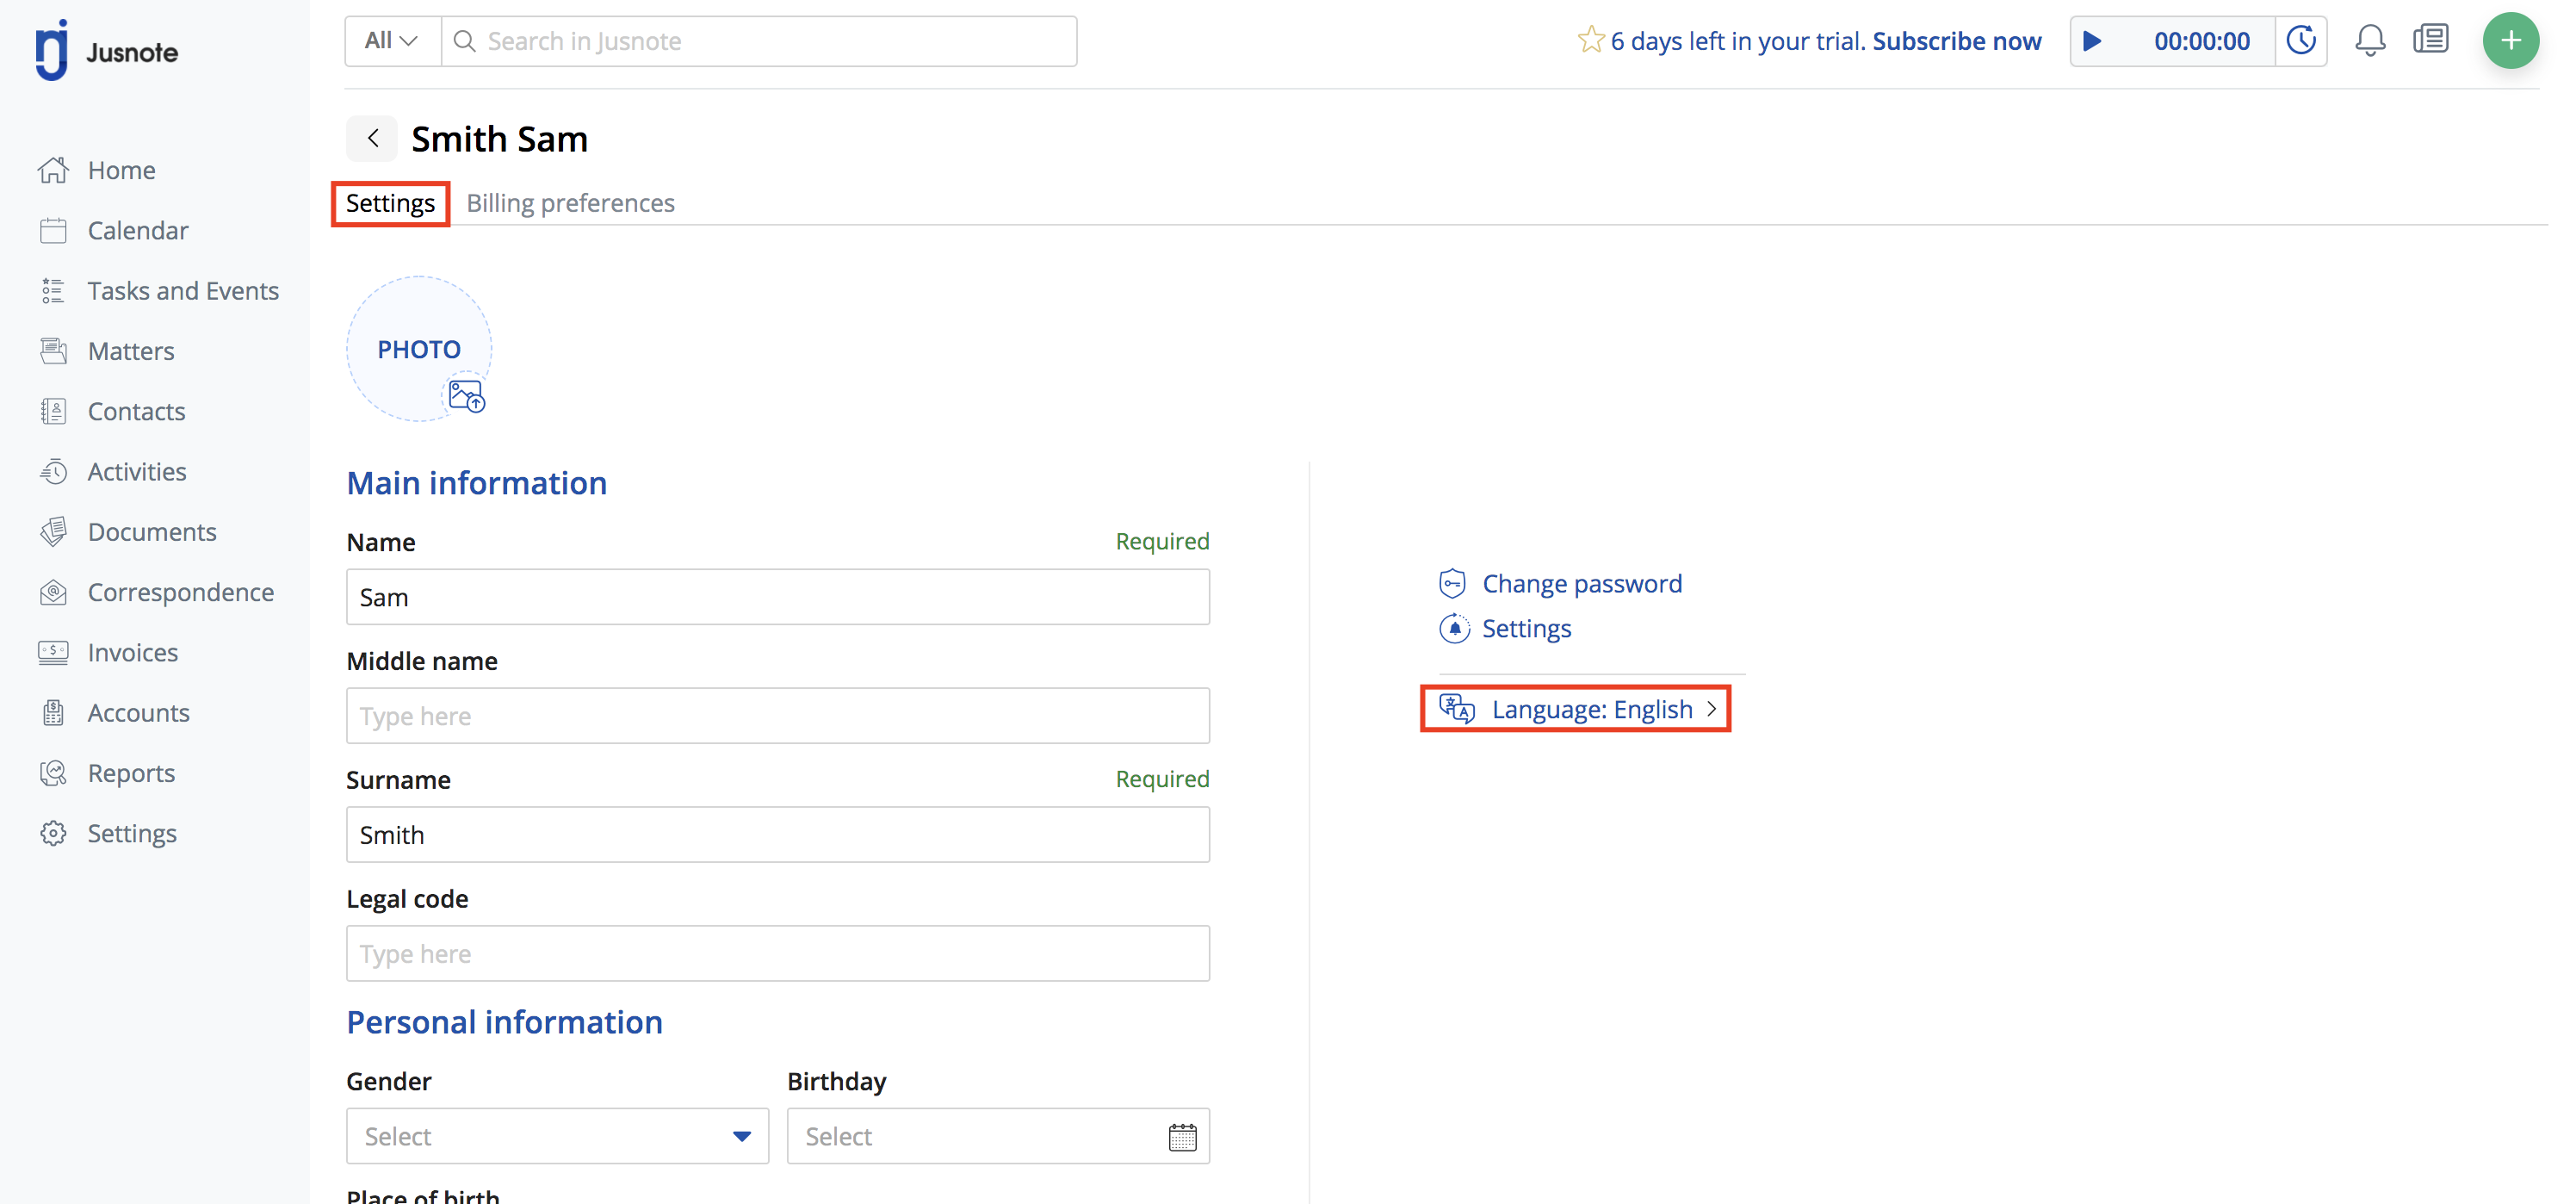
Task: Open the timer history clock icon
Action: pos(2301,41)
